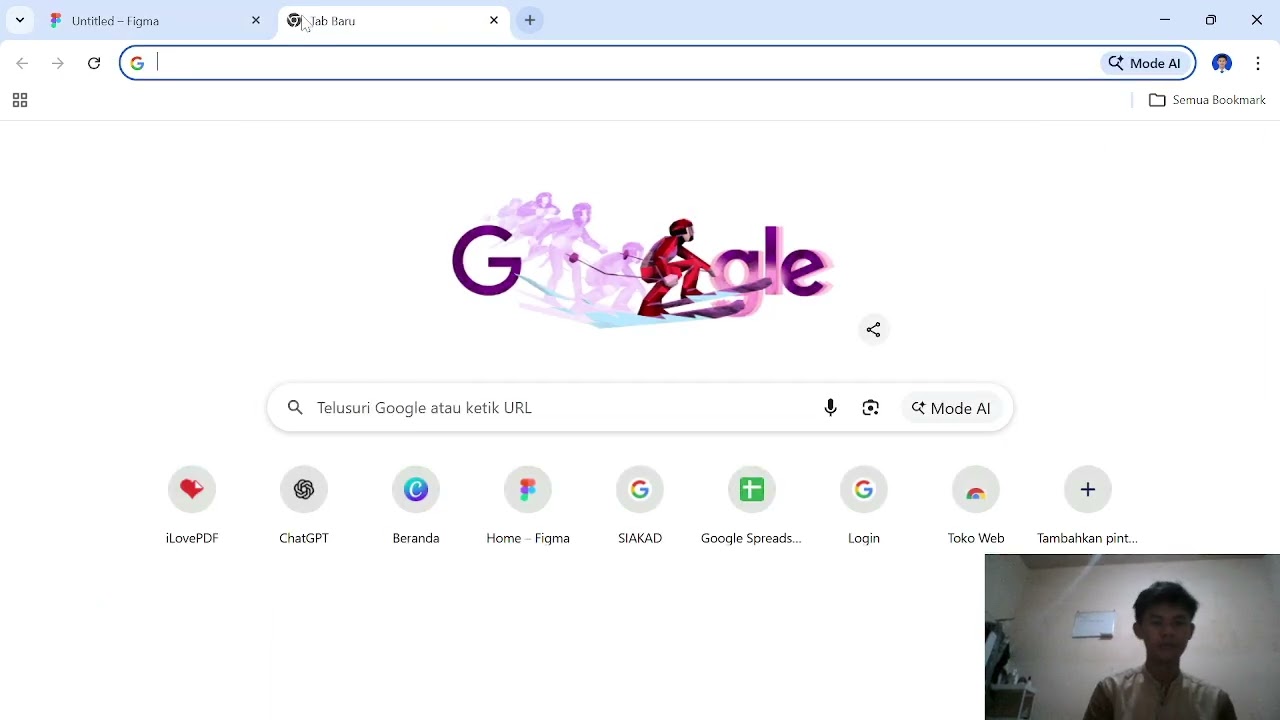Viewport: 1280px width, 720px height.
Task: Open the Chrome three-dot menu
Action: coord(1258,63)
